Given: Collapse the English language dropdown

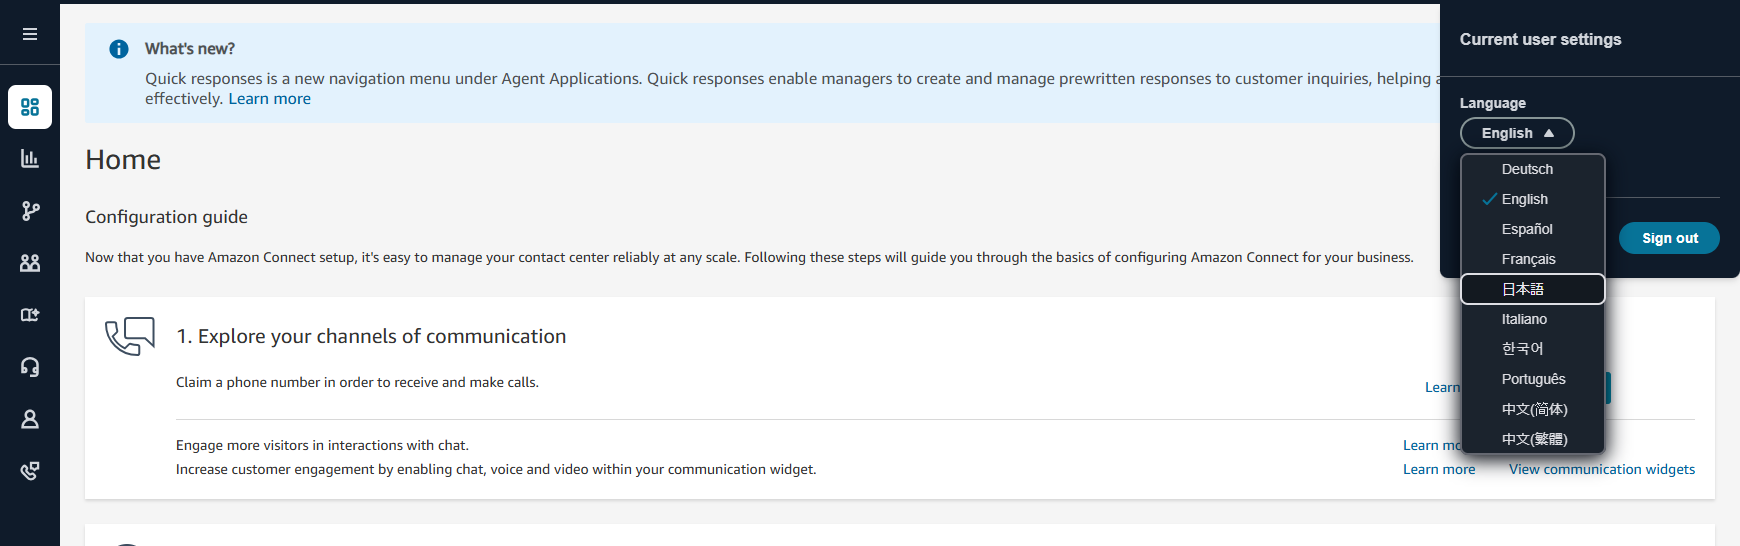Looking at the screenshot, I should click(x=1517, y=133).
